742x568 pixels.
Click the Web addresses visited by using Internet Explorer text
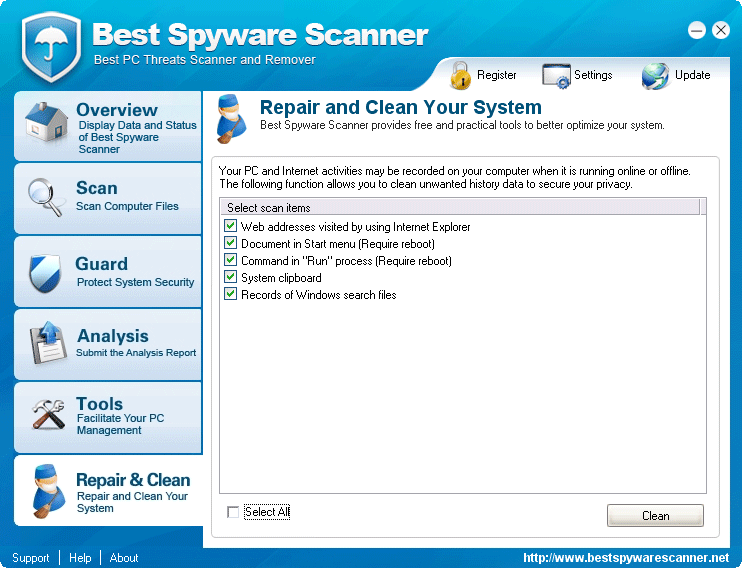tap(355, 227)
